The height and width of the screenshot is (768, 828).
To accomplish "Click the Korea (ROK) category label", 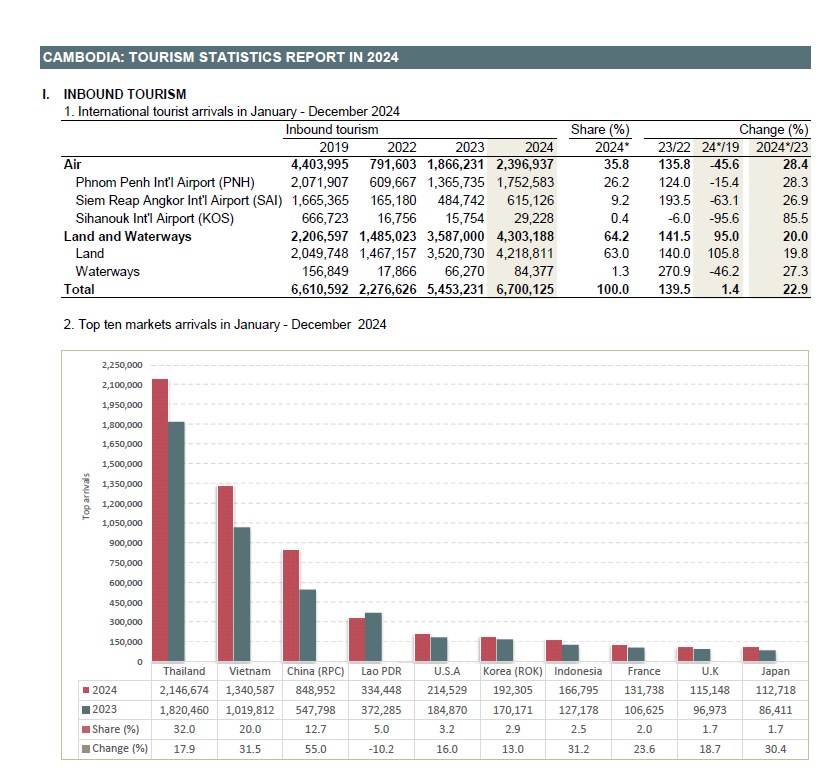I will (511, 671).
